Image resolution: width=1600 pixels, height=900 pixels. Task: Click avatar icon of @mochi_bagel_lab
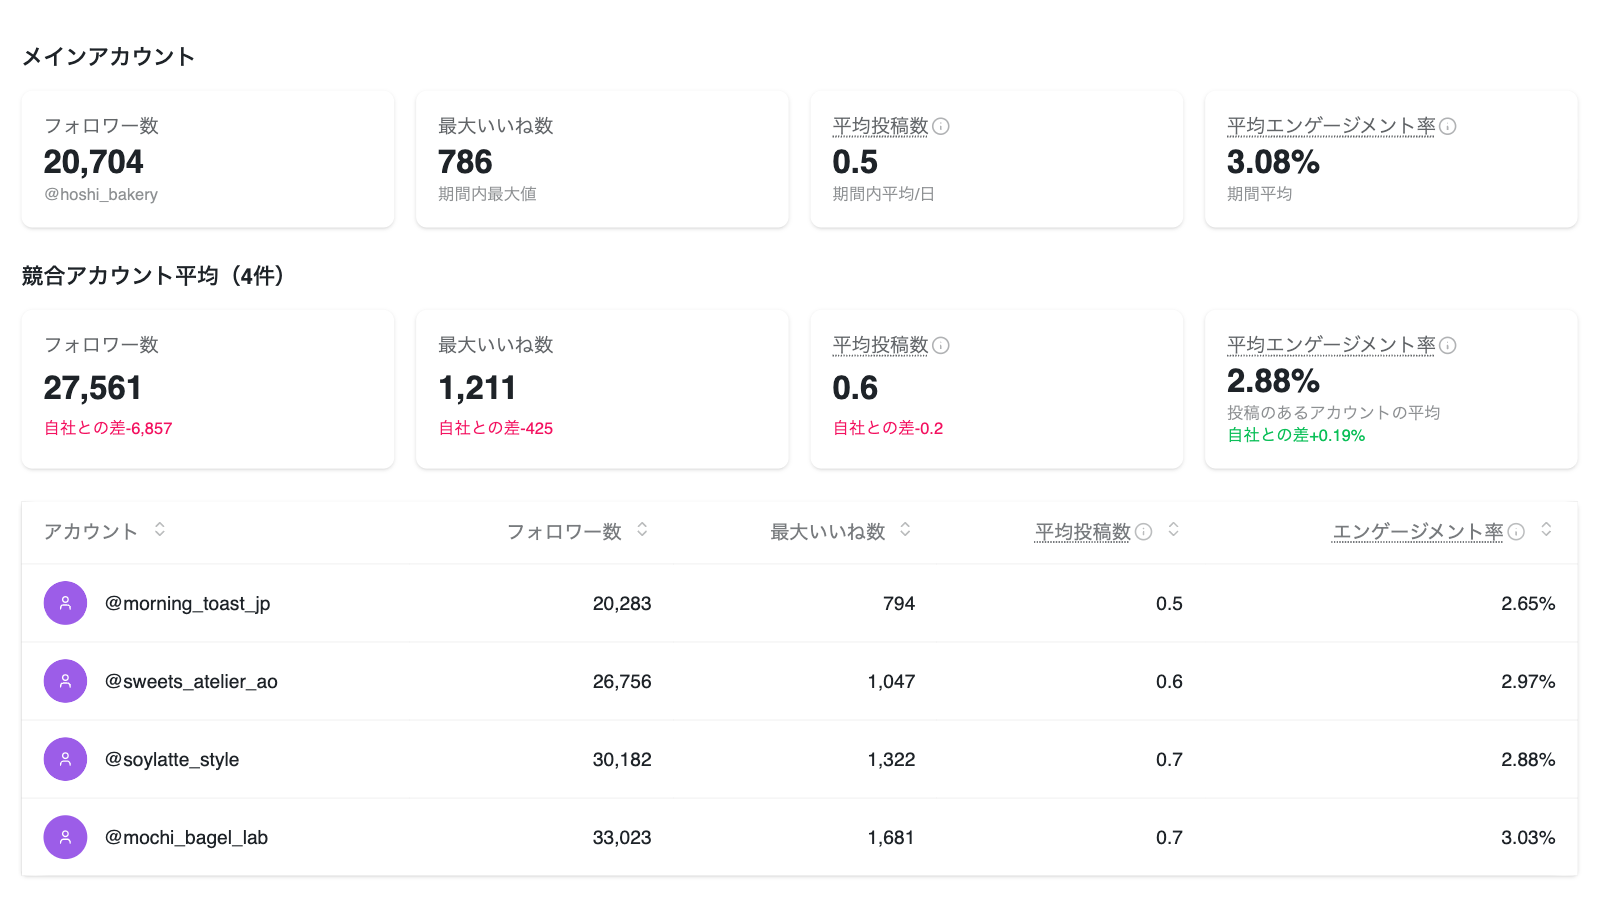point(65,837)
